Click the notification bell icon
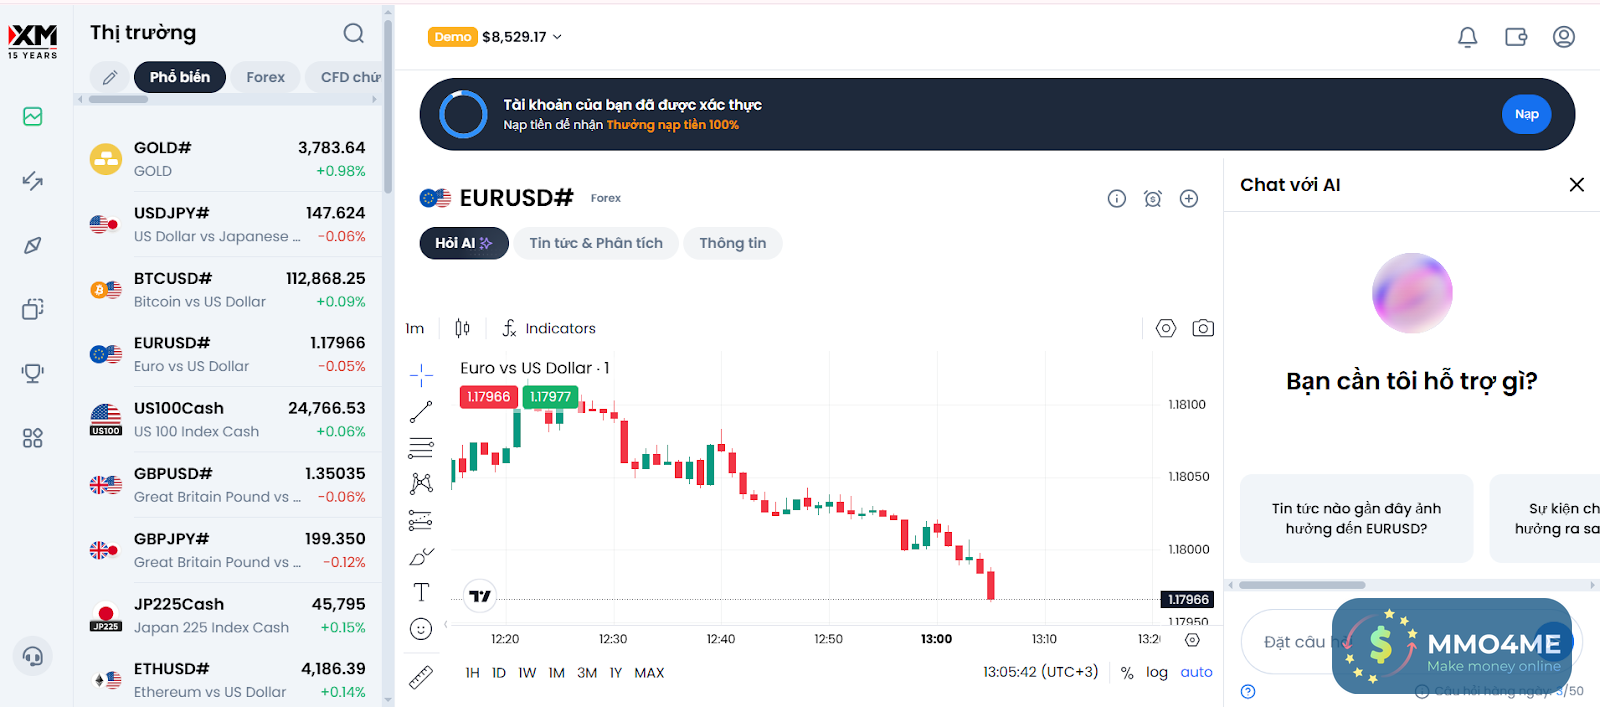 coord(1467,37)
